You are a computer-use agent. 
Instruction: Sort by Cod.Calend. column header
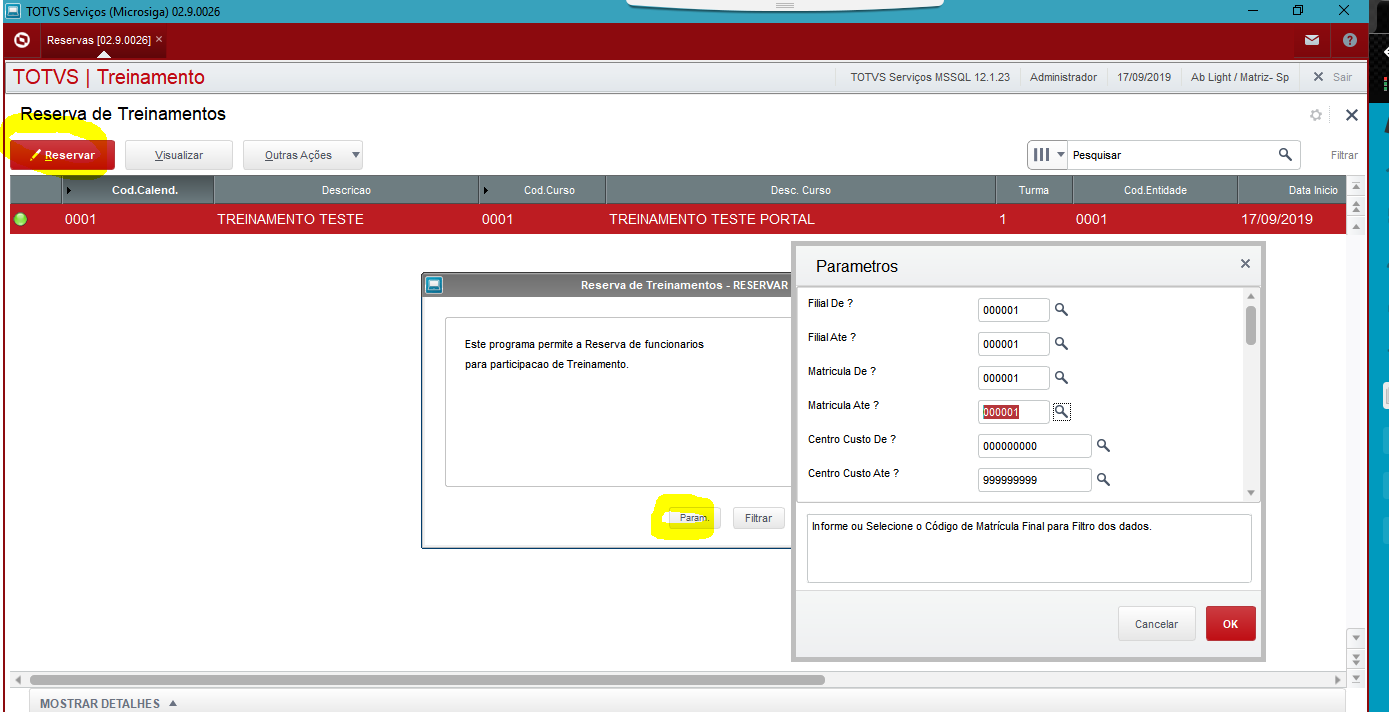[138, 190]
